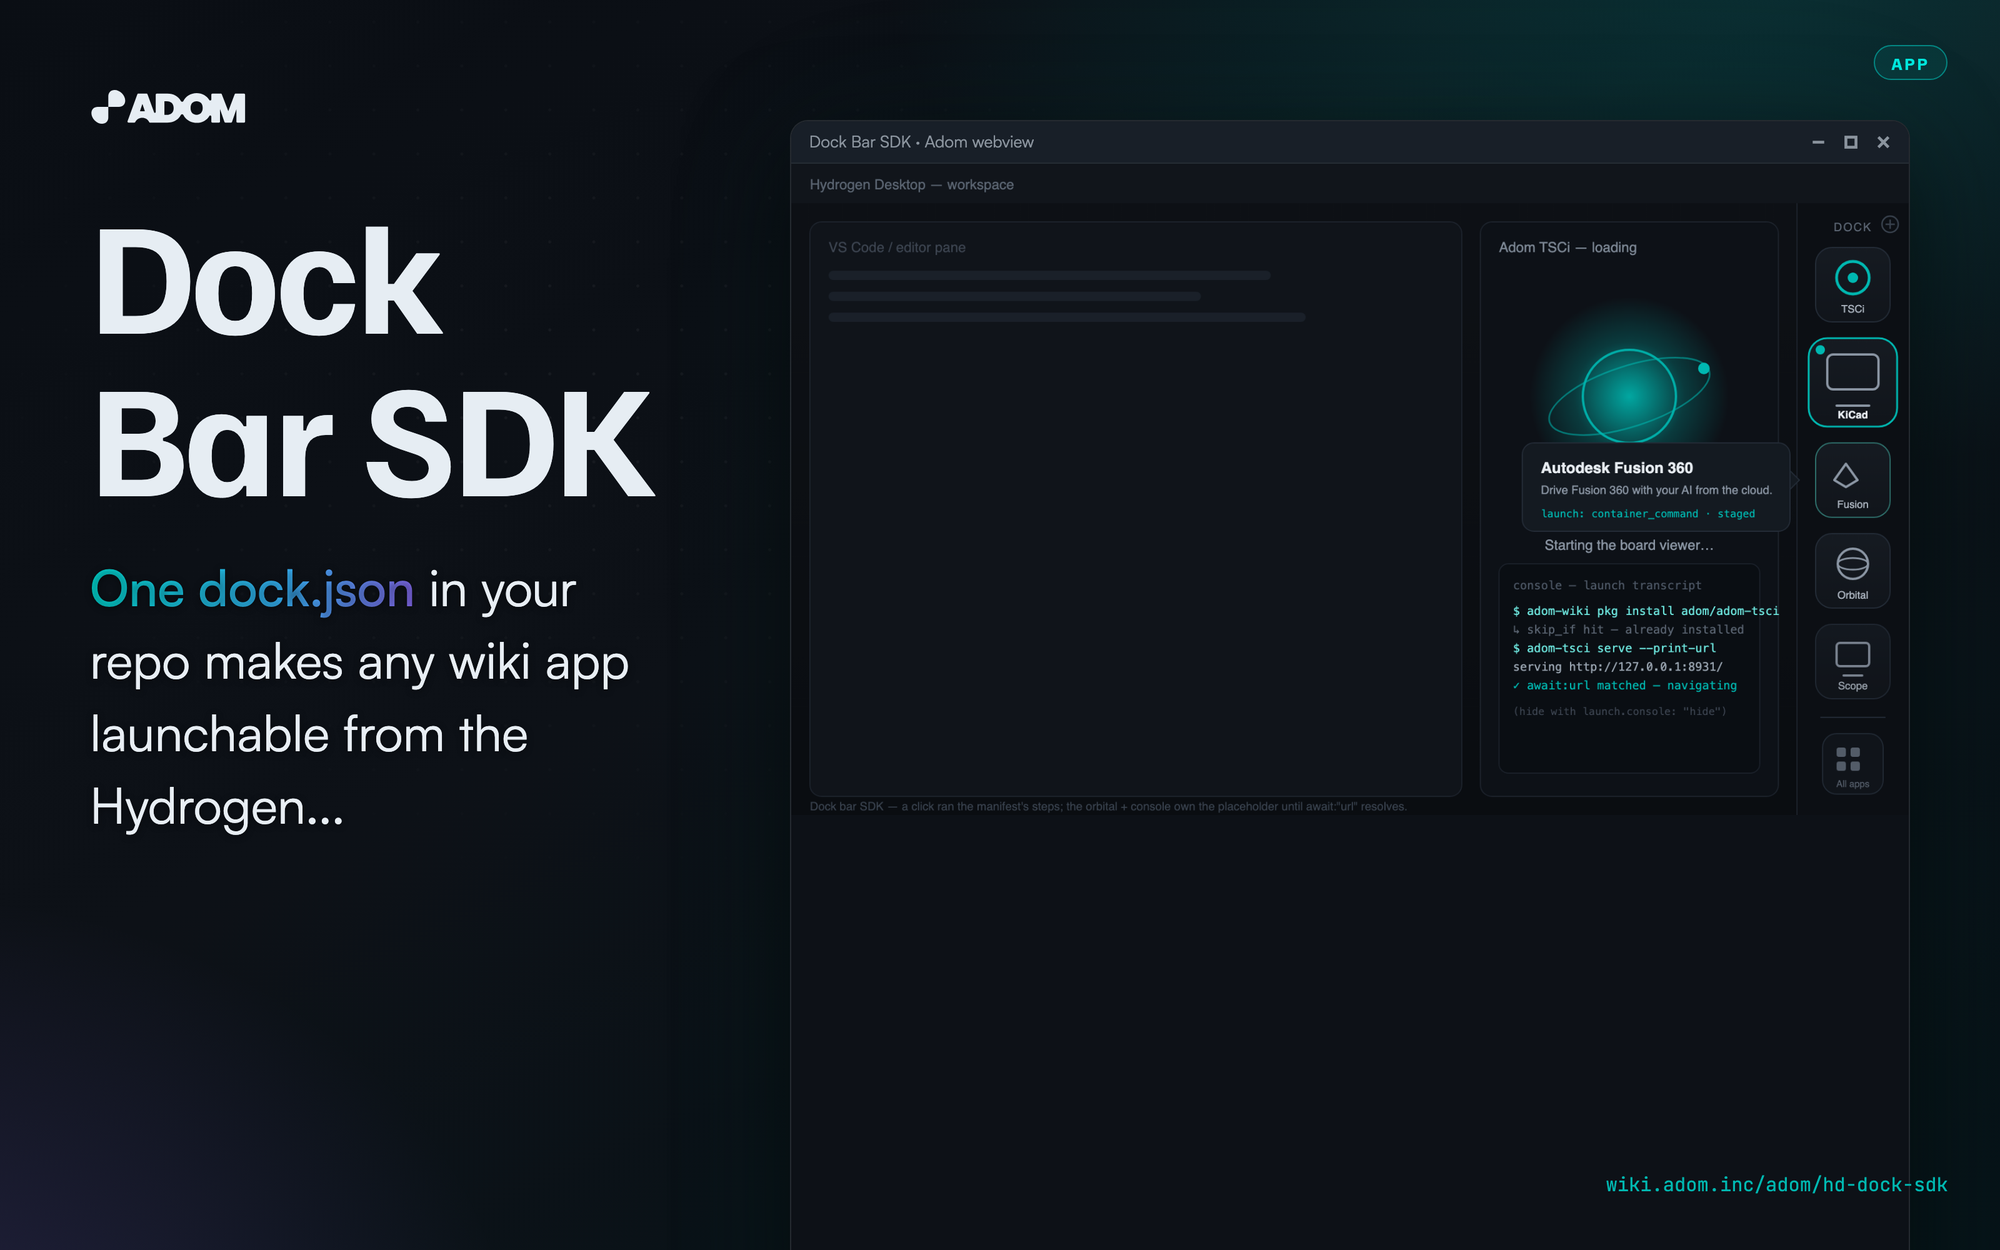This screenshot has width=2000, height=1250.
Task: Open the Orbital dock app
Action: point(1852,571)
